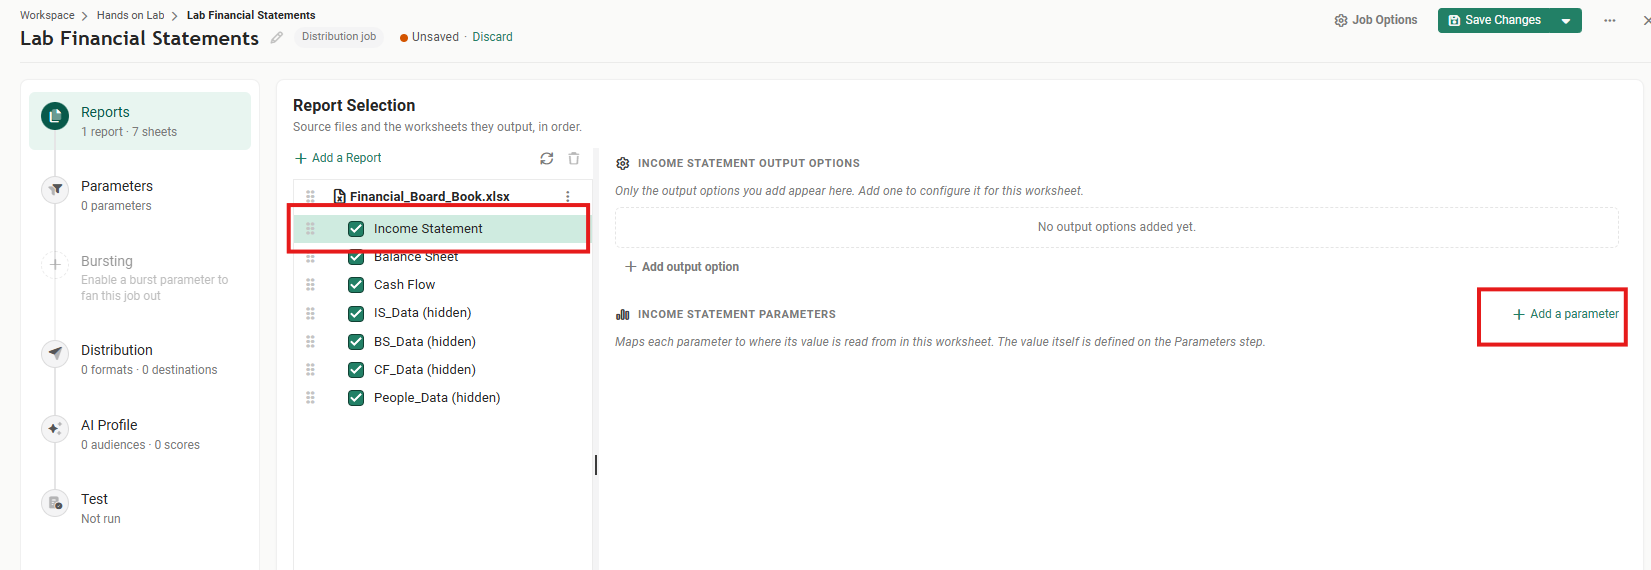1651x570 pixels.
Task: Open Workspace breadcrumb
Action: point(47,15)
